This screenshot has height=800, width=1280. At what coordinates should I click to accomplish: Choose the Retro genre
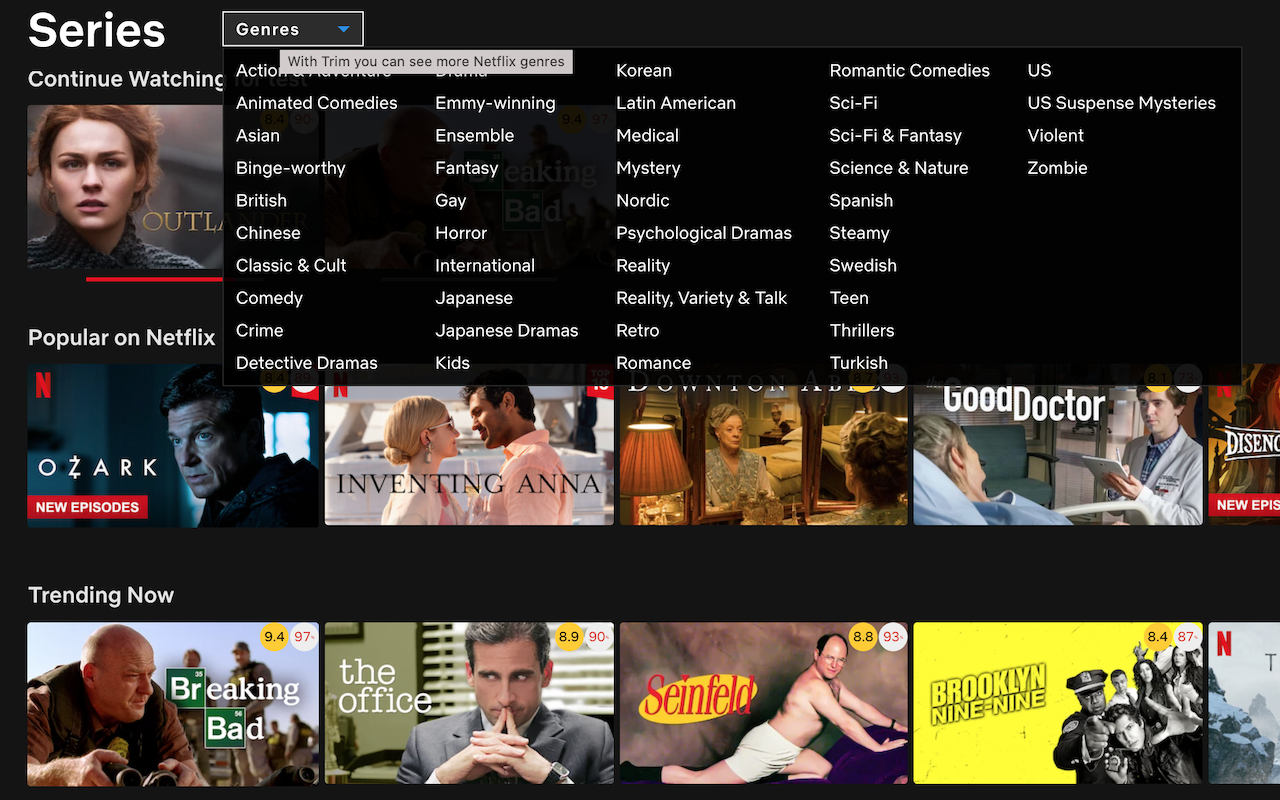(638, 330)
